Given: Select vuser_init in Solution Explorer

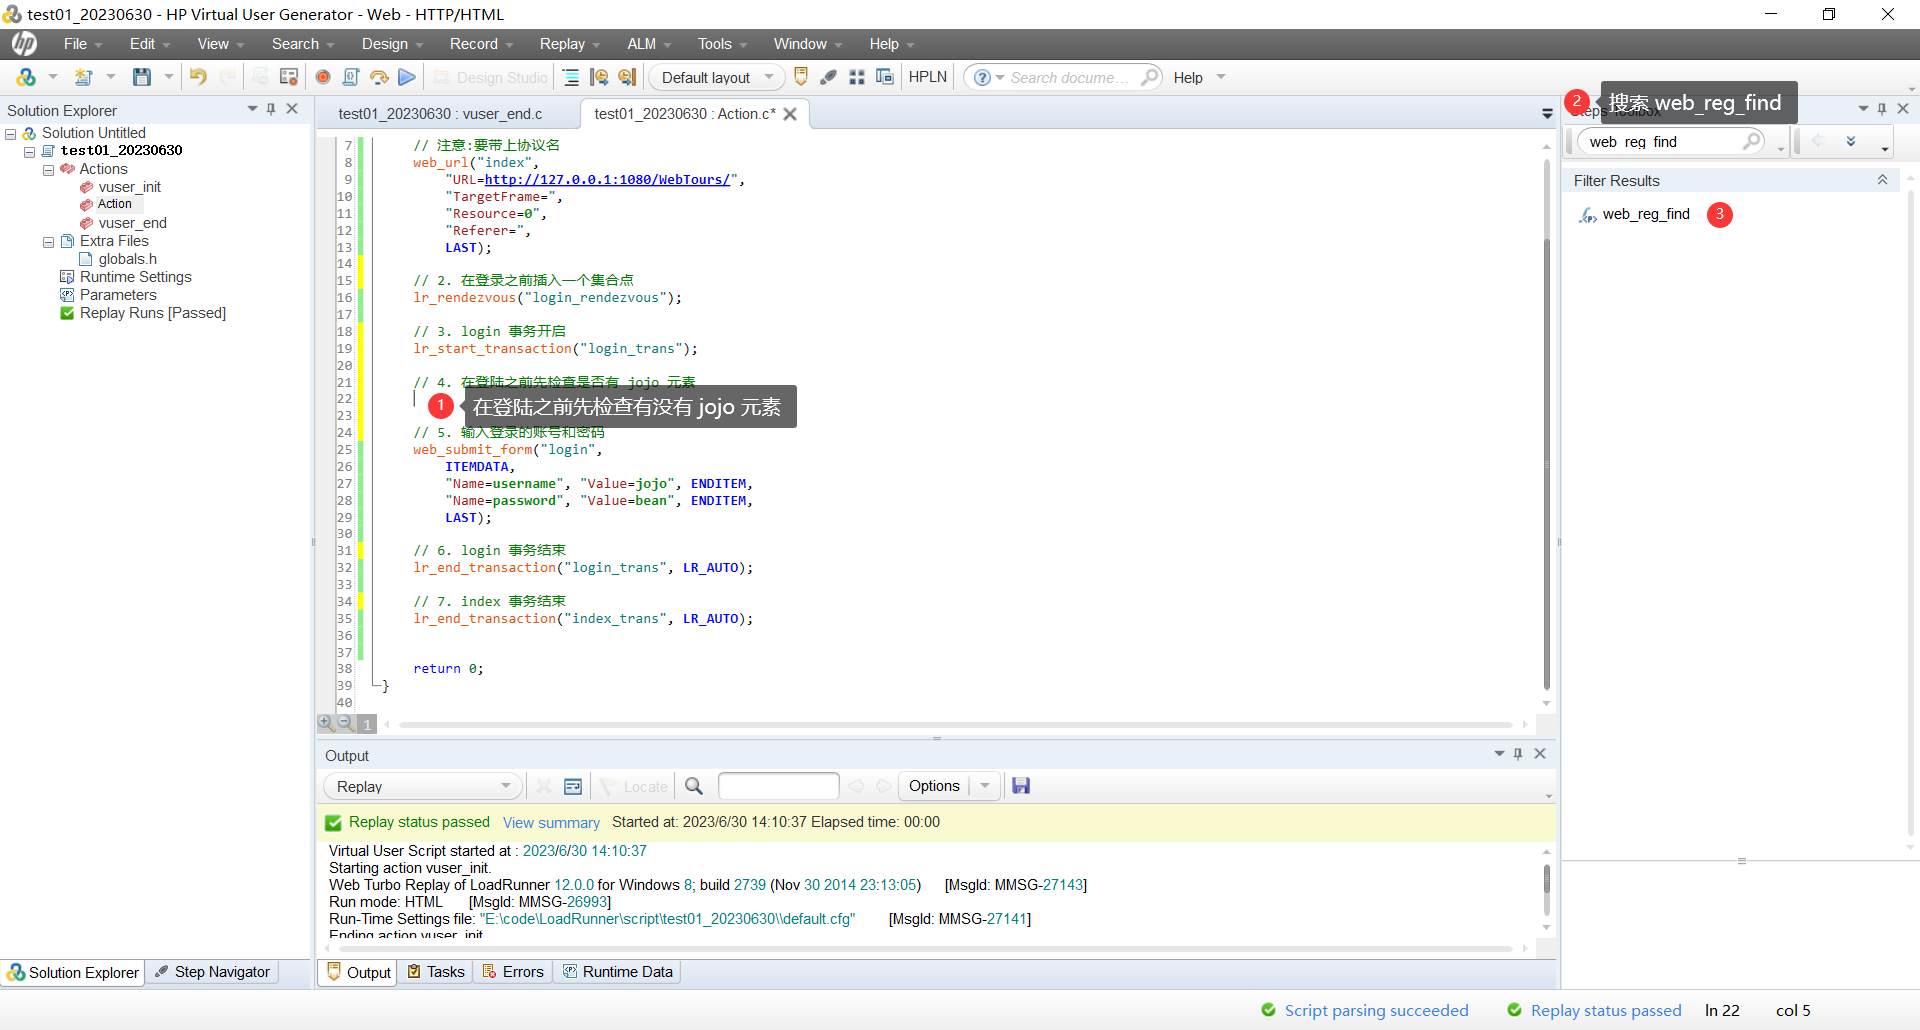Looking at the screenshot, I should (x=129, y=187).
